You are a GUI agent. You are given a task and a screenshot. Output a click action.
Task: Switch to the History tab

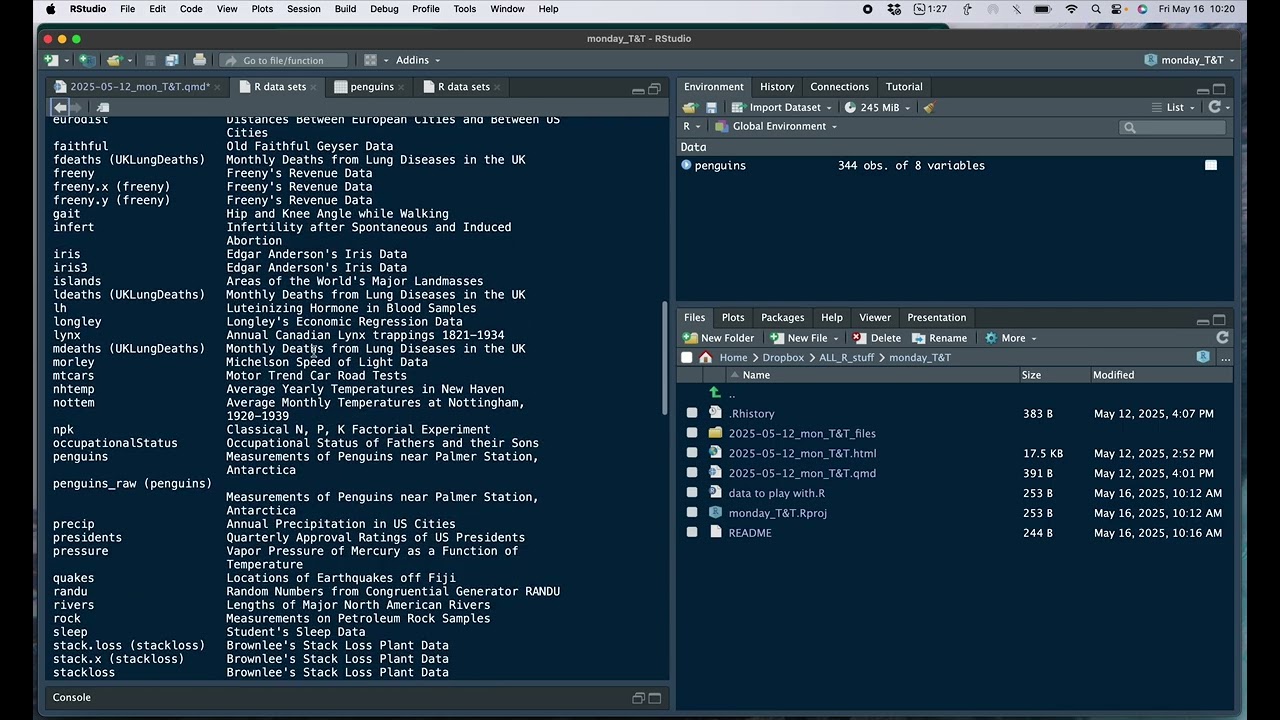[777, 87]
